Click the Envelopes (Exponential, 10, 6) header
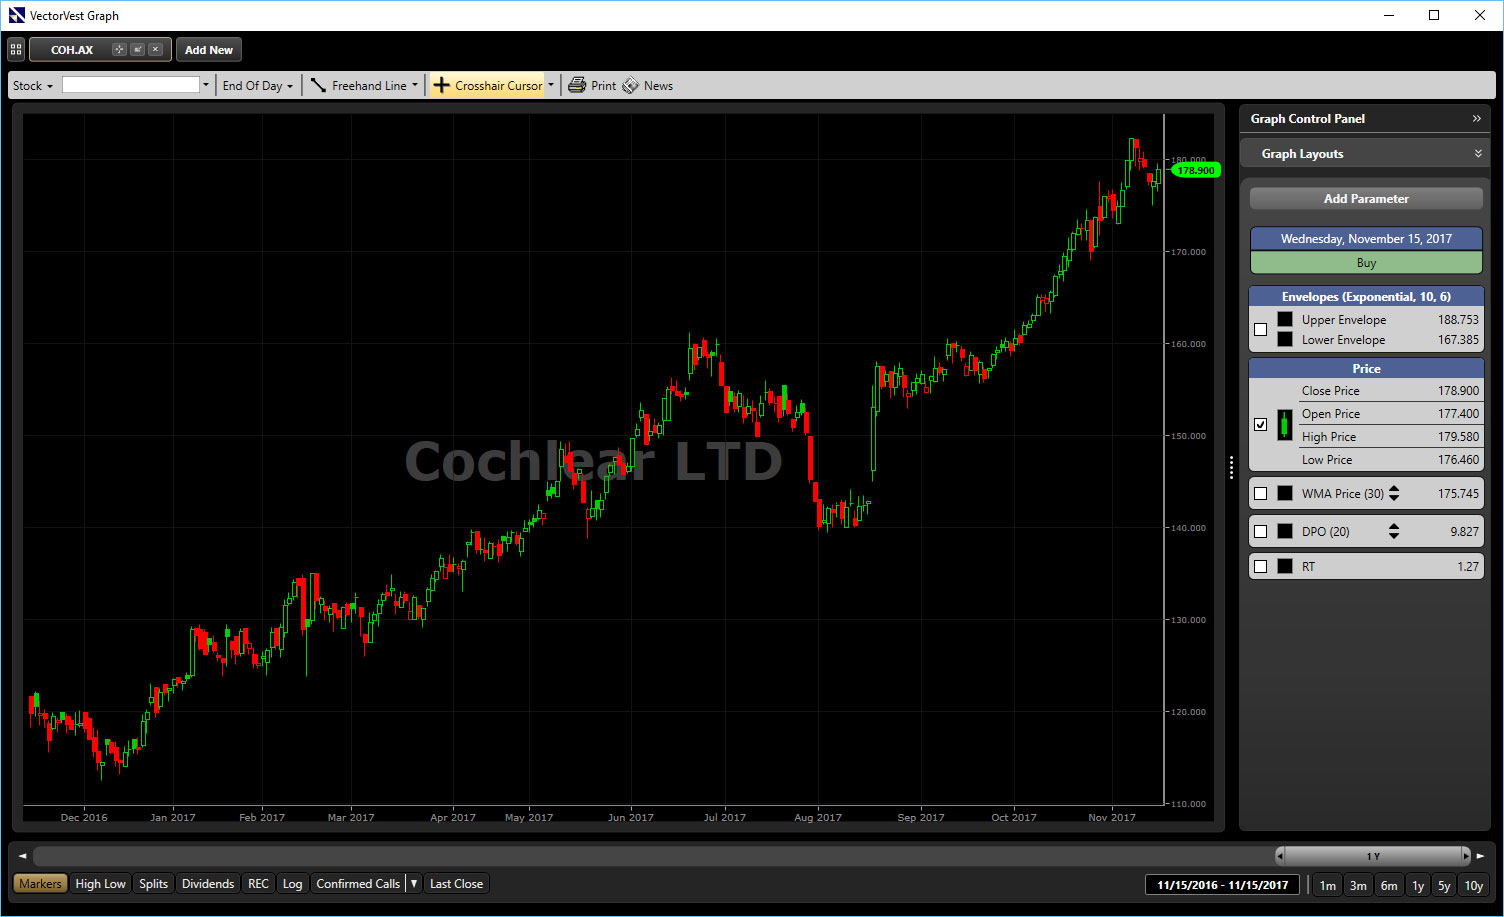 pyautogui.click(x=1366, y=297)
